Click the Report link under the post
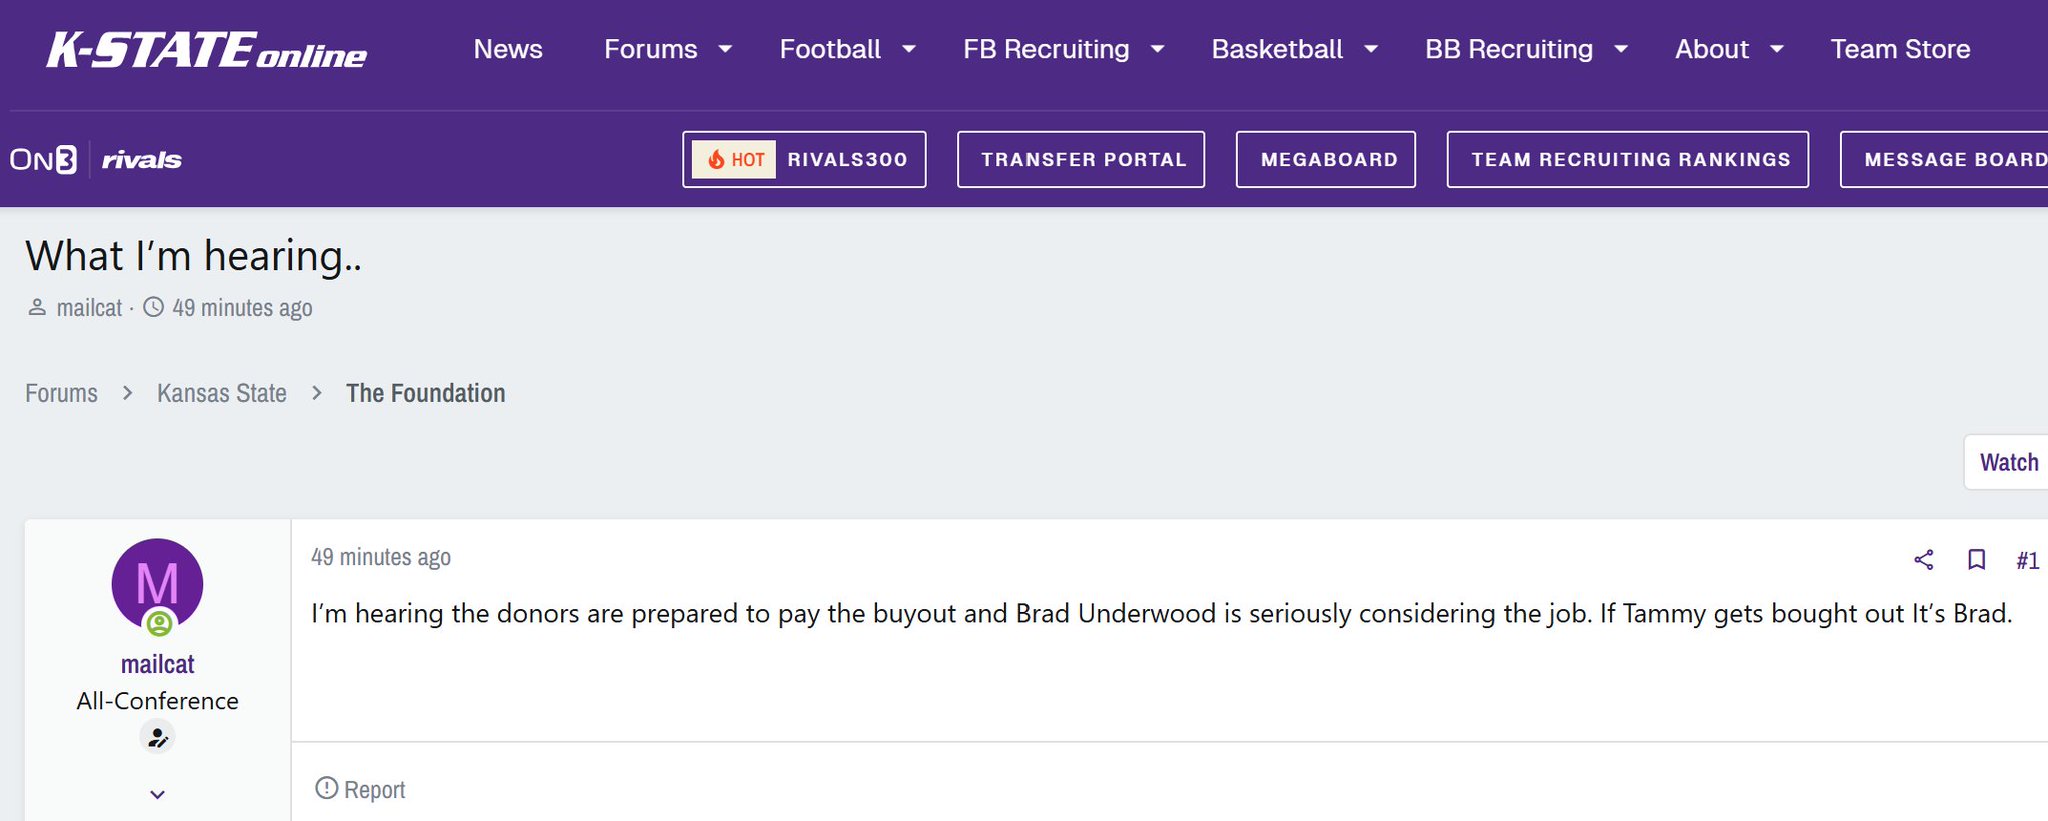This screenshot has width=2048, height=821. pyautogui.click(x=360, y=789)
